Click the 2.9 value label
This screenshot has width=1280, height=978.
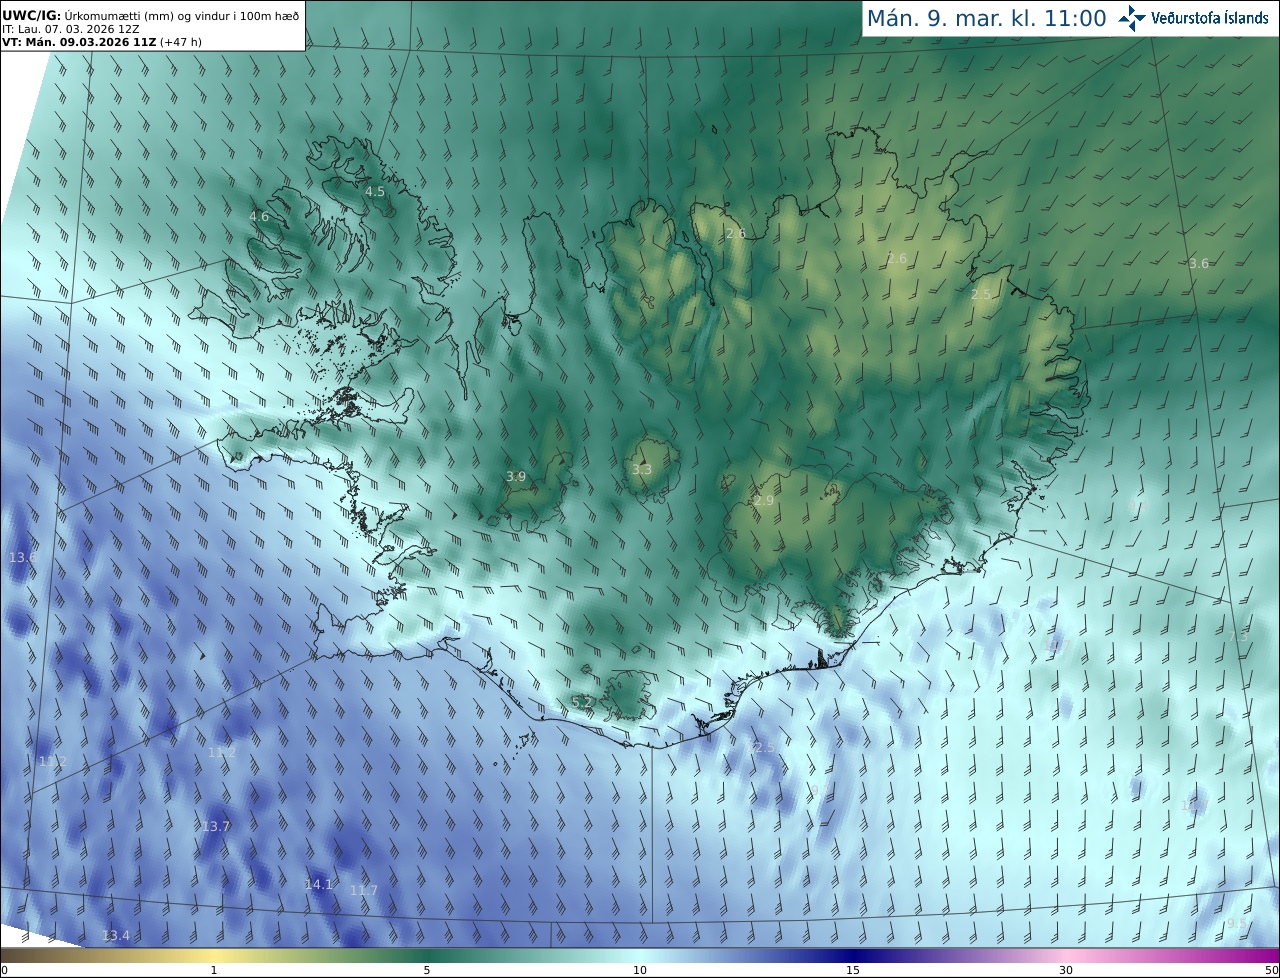[765, 500]
